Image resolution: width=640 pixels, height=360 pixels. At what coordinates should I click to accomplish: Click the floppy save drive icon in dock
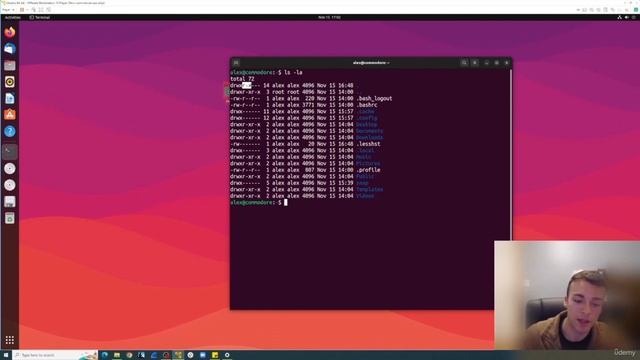(x=10, y=202)
